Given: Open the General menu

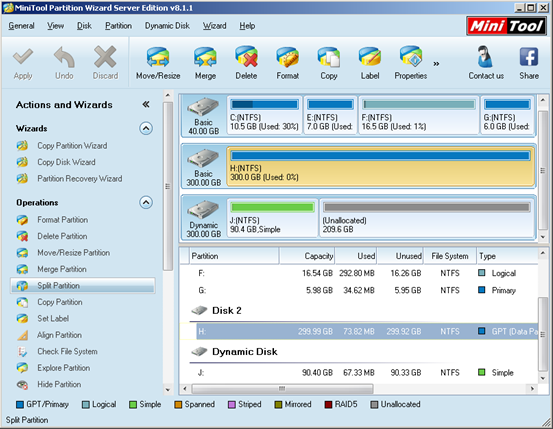Looking at the screenshot, I should click(22, 26).
